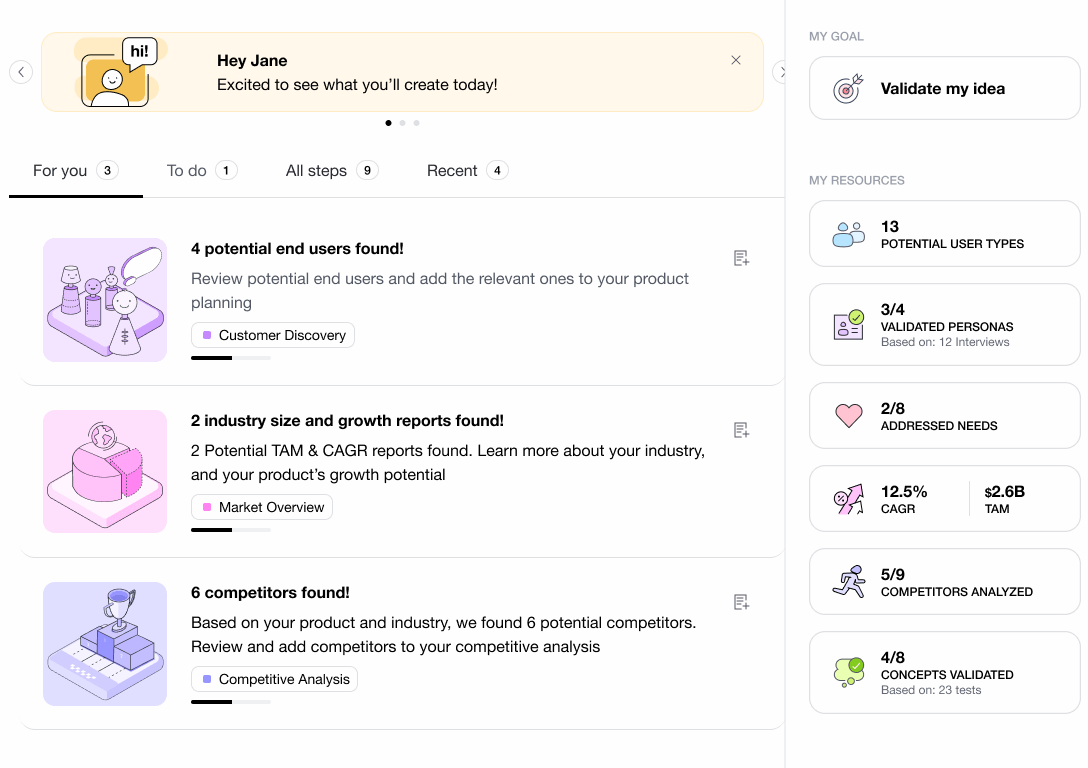Click the Potential User Types people icon

coord(848,234)
